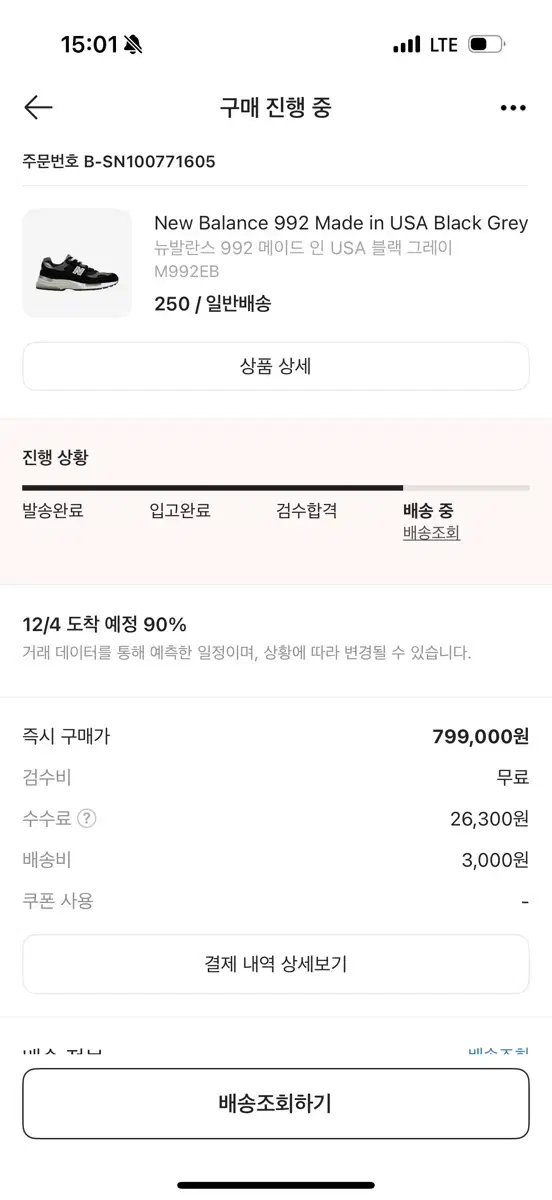This screenshot has height=1200, width=552.
Task: Click the 배송조회 link under 배송 중
Action: (431, 533)
